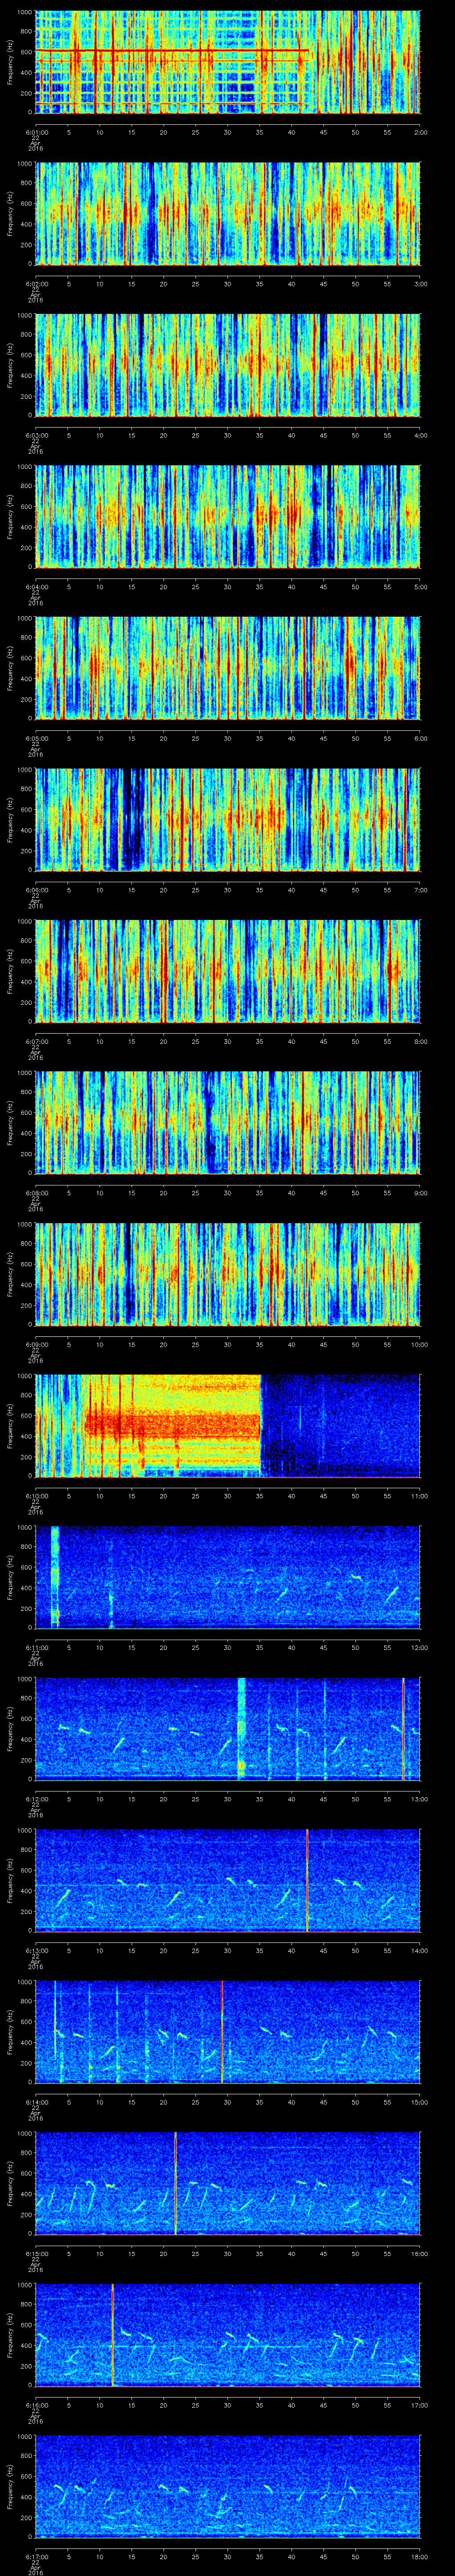Select the spectrogram panel starting at 6:14:00
The height and width of the screenshot is (2576, 455).
point(228,2032)
